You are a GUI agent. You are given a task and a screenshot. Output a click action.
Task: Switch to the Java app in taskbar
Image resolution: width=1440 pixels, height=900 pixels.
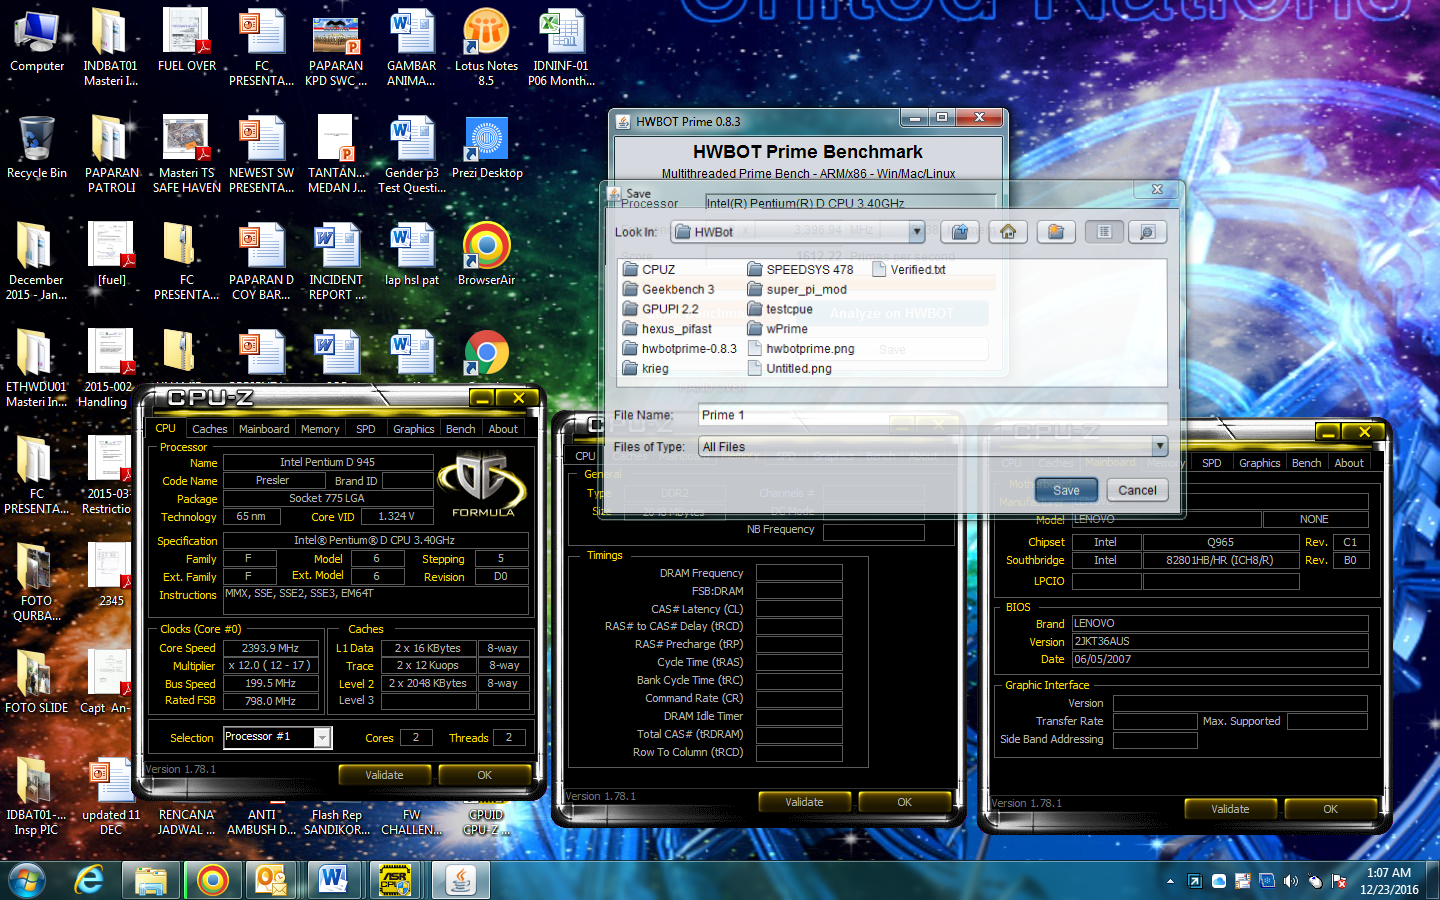click(460, 880)
